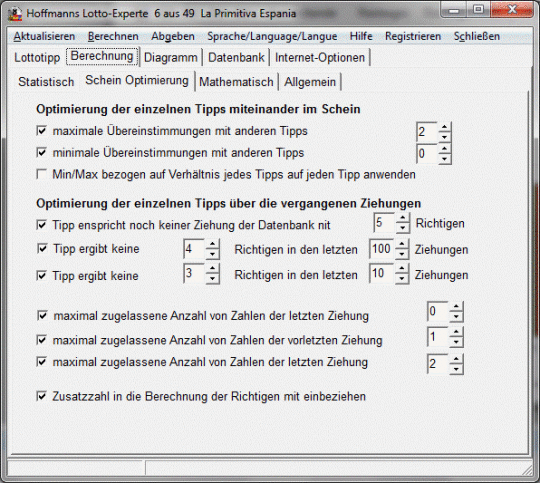
Task: Toggle vorletzten Ziehung maximal Zahlen checkbox
Action: 42,340
